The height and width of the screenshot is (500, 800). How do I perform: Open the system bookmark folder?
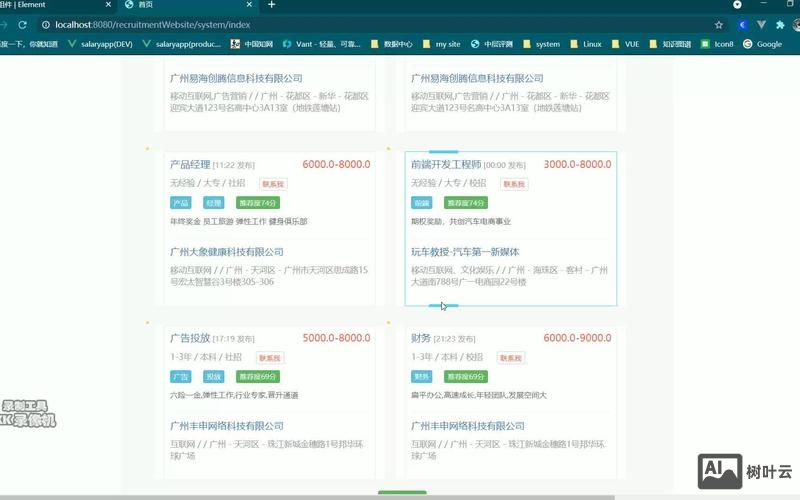[541, 44]
